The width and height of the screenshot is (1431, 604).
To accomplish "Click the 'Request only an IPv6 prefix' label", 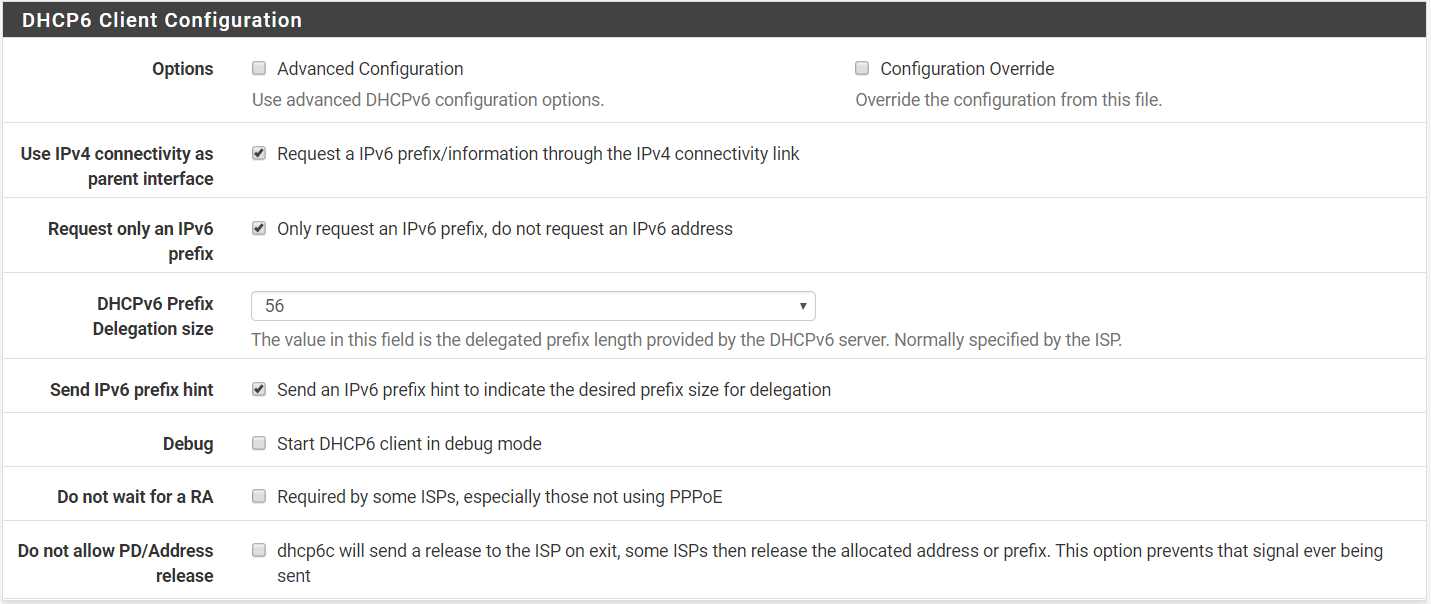I will click(131, 241).
